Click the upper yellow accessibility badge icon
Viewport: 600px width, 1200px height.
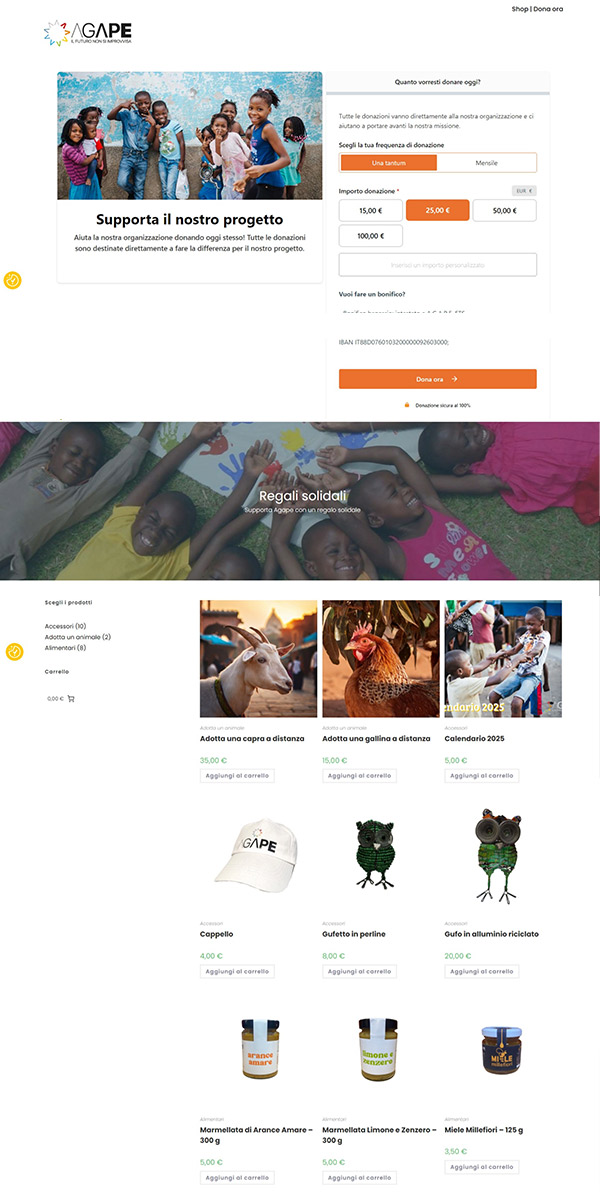pyautogui.click(x=14, y=280)
